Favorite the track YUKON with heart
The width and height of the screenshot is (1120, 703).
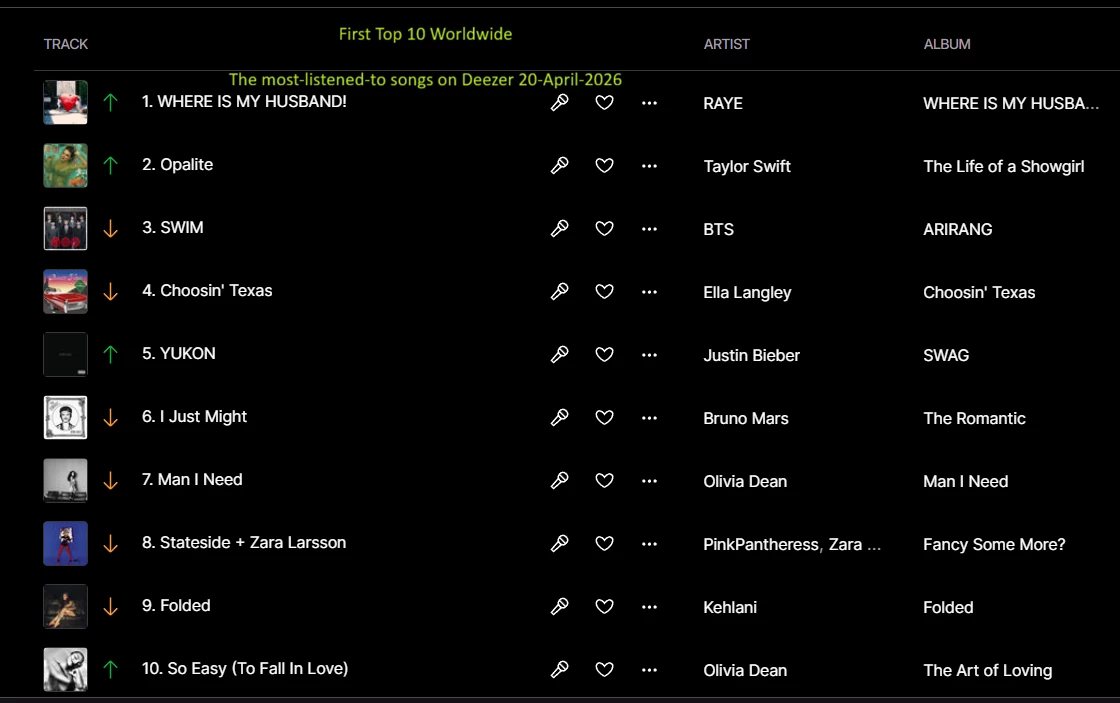[x=604, y=354]
